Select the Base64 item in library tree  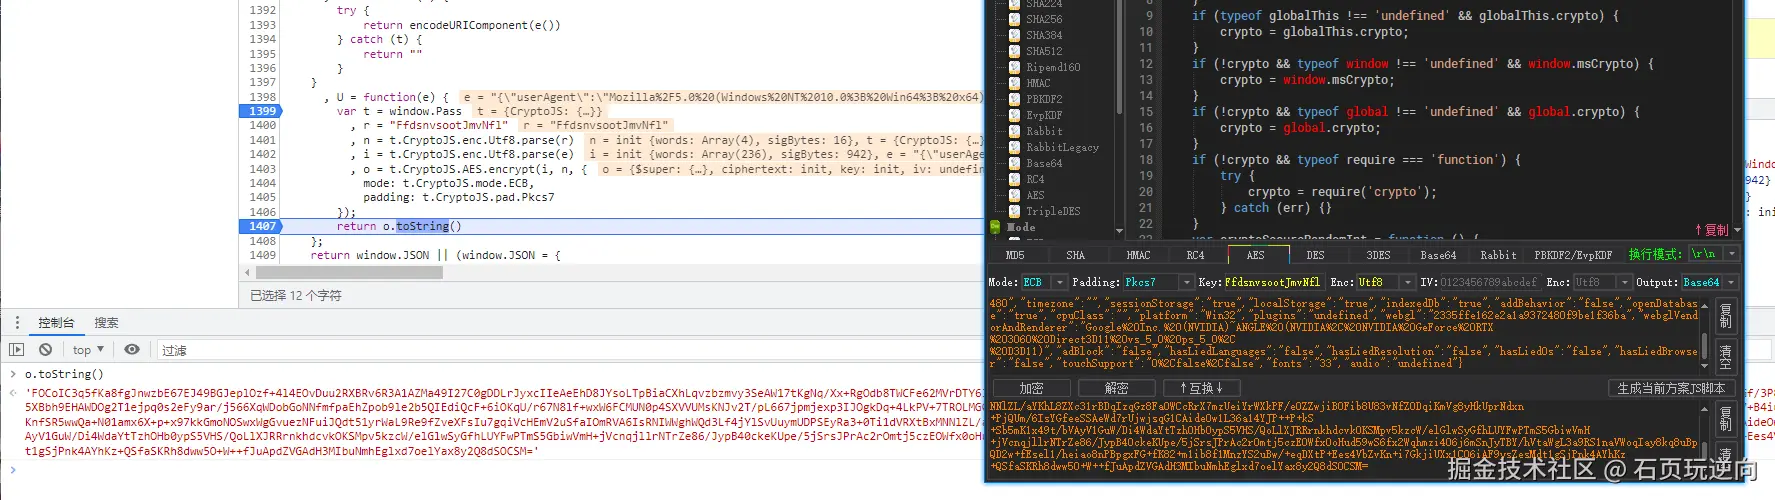pos(1044,163)
